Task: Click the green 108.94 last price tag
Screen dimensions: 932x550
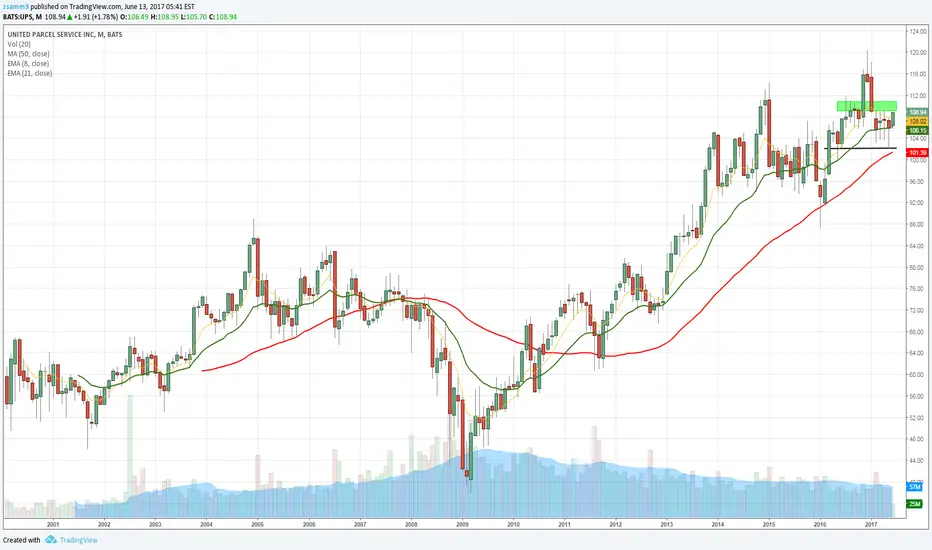Action: (x=917, y=112)
